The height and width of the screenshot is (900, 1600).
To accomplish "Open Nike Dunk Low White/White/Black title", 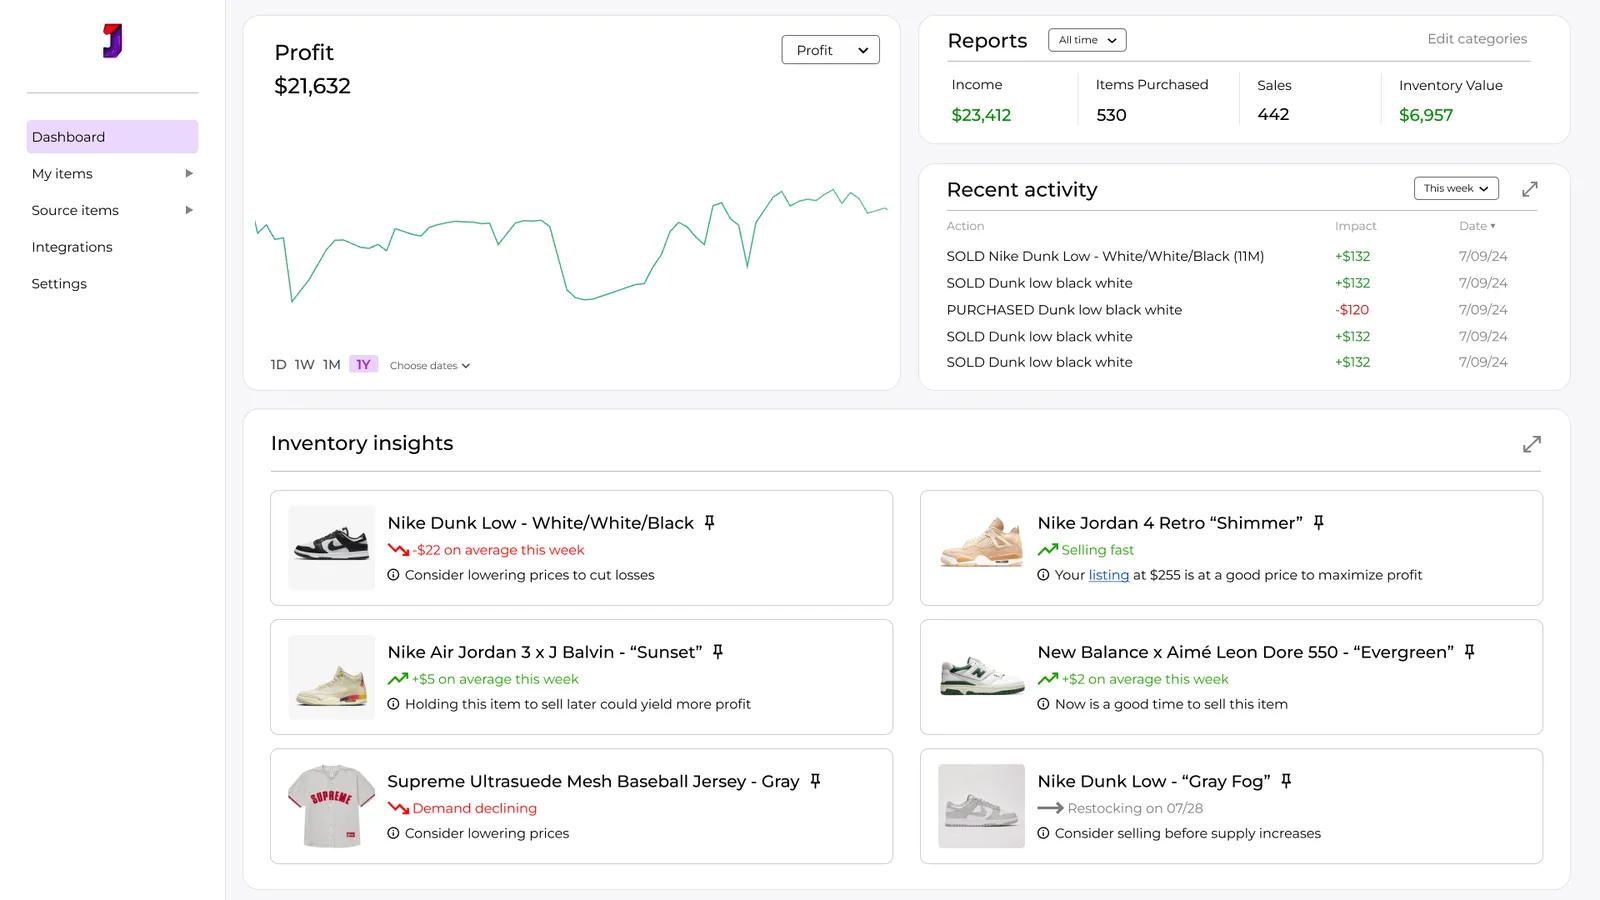I will pos(540,523).
